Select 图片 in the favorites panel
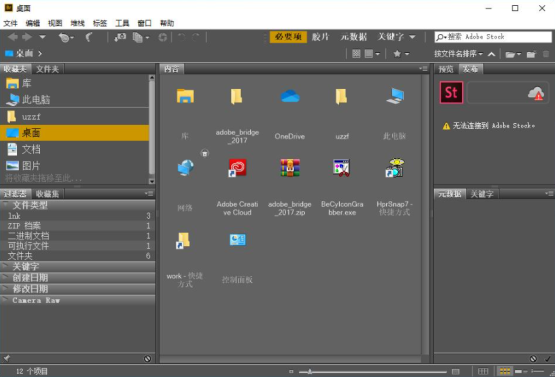The width and height of the screenshot is (555, 377). click(x=74, y=166)
